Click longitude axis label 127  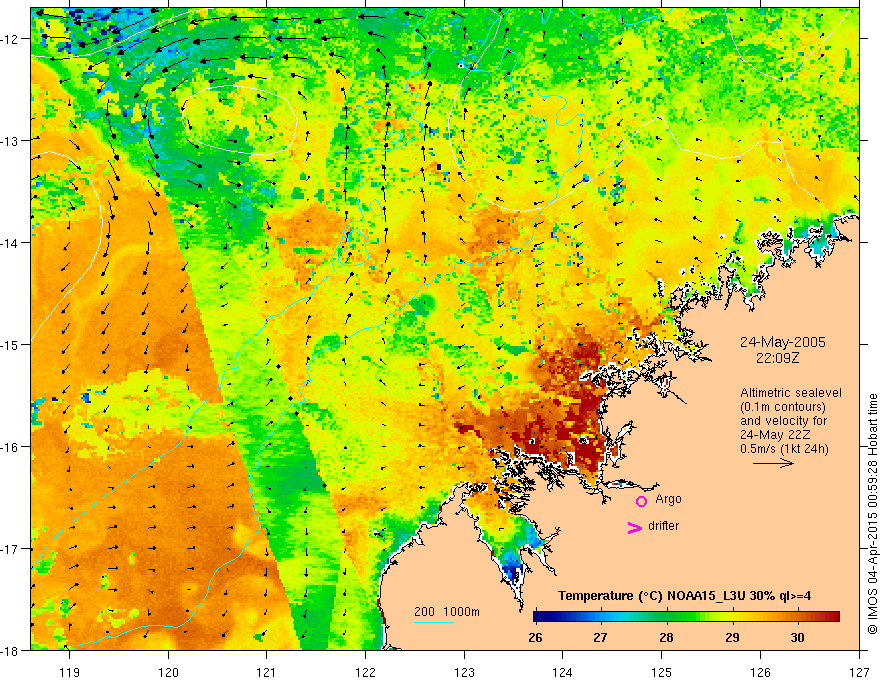pyautogui.click(x=859, y=672)
